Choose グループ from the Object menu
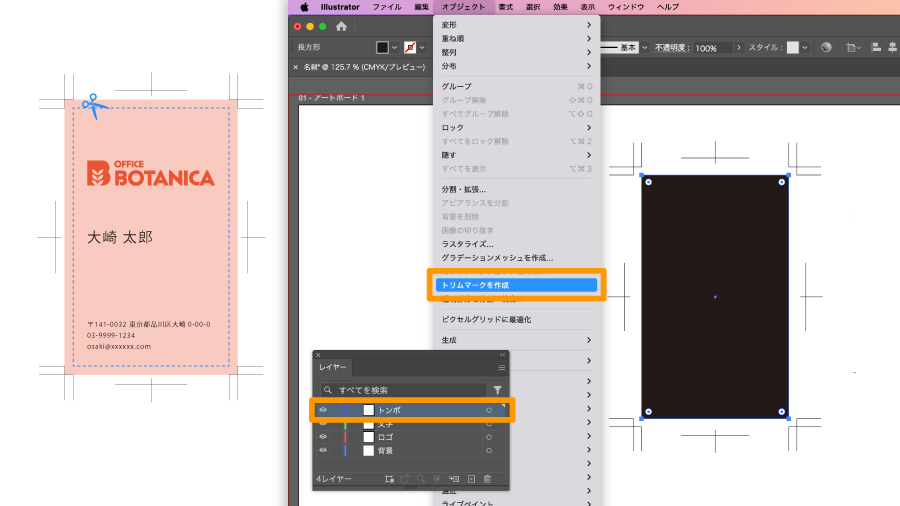This screenshot has width=900, height=506. click(516, 86)
